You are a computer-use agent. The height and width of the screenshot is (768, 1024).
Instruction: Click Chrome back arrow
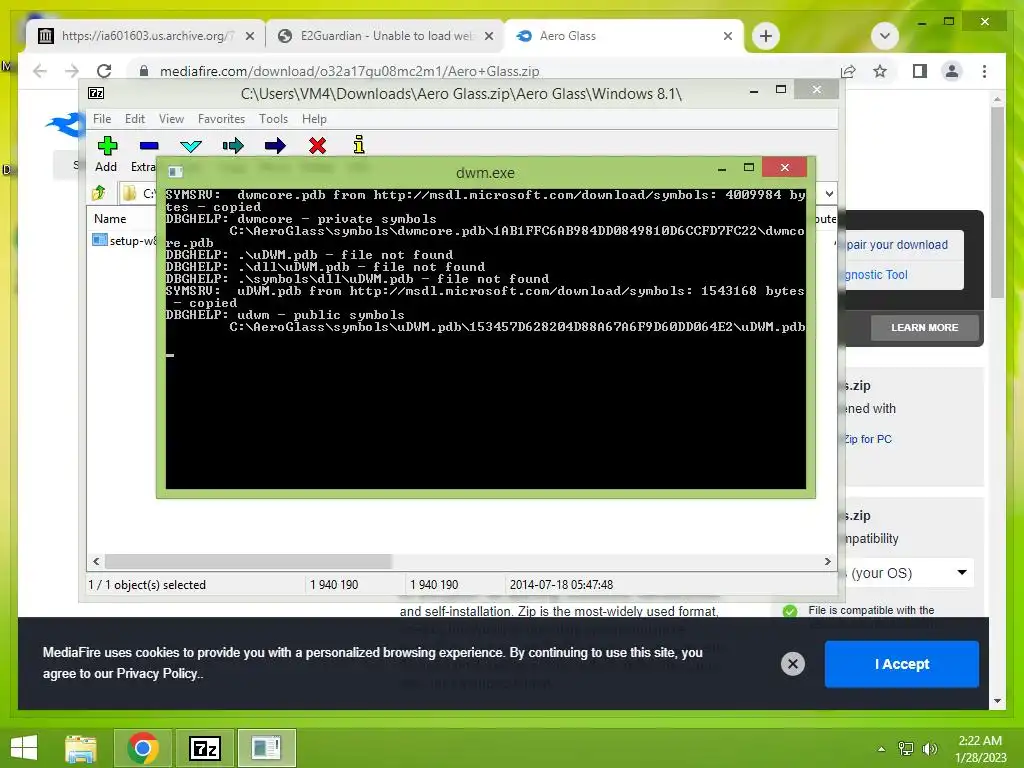[40, 71]
